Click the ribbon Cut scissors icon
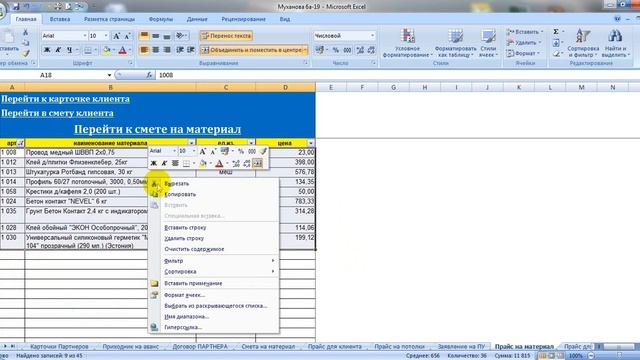 click(25, 32)
